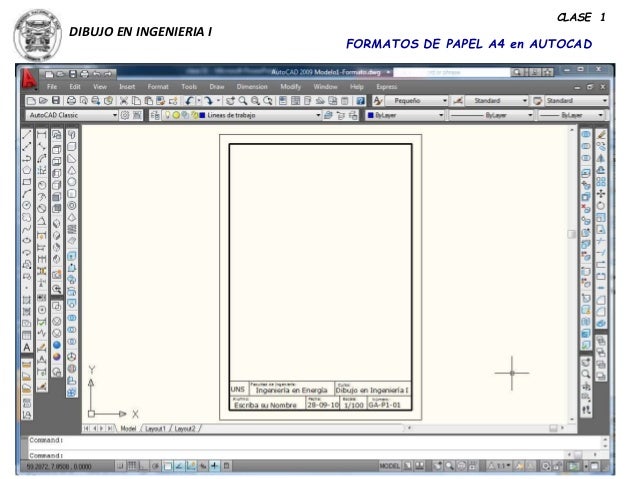Viewport: 638px width, 479px height.
Task: Click the Plot printer icon in Standard toolbar
Action: pyautogui.click(x=71, y=101)
